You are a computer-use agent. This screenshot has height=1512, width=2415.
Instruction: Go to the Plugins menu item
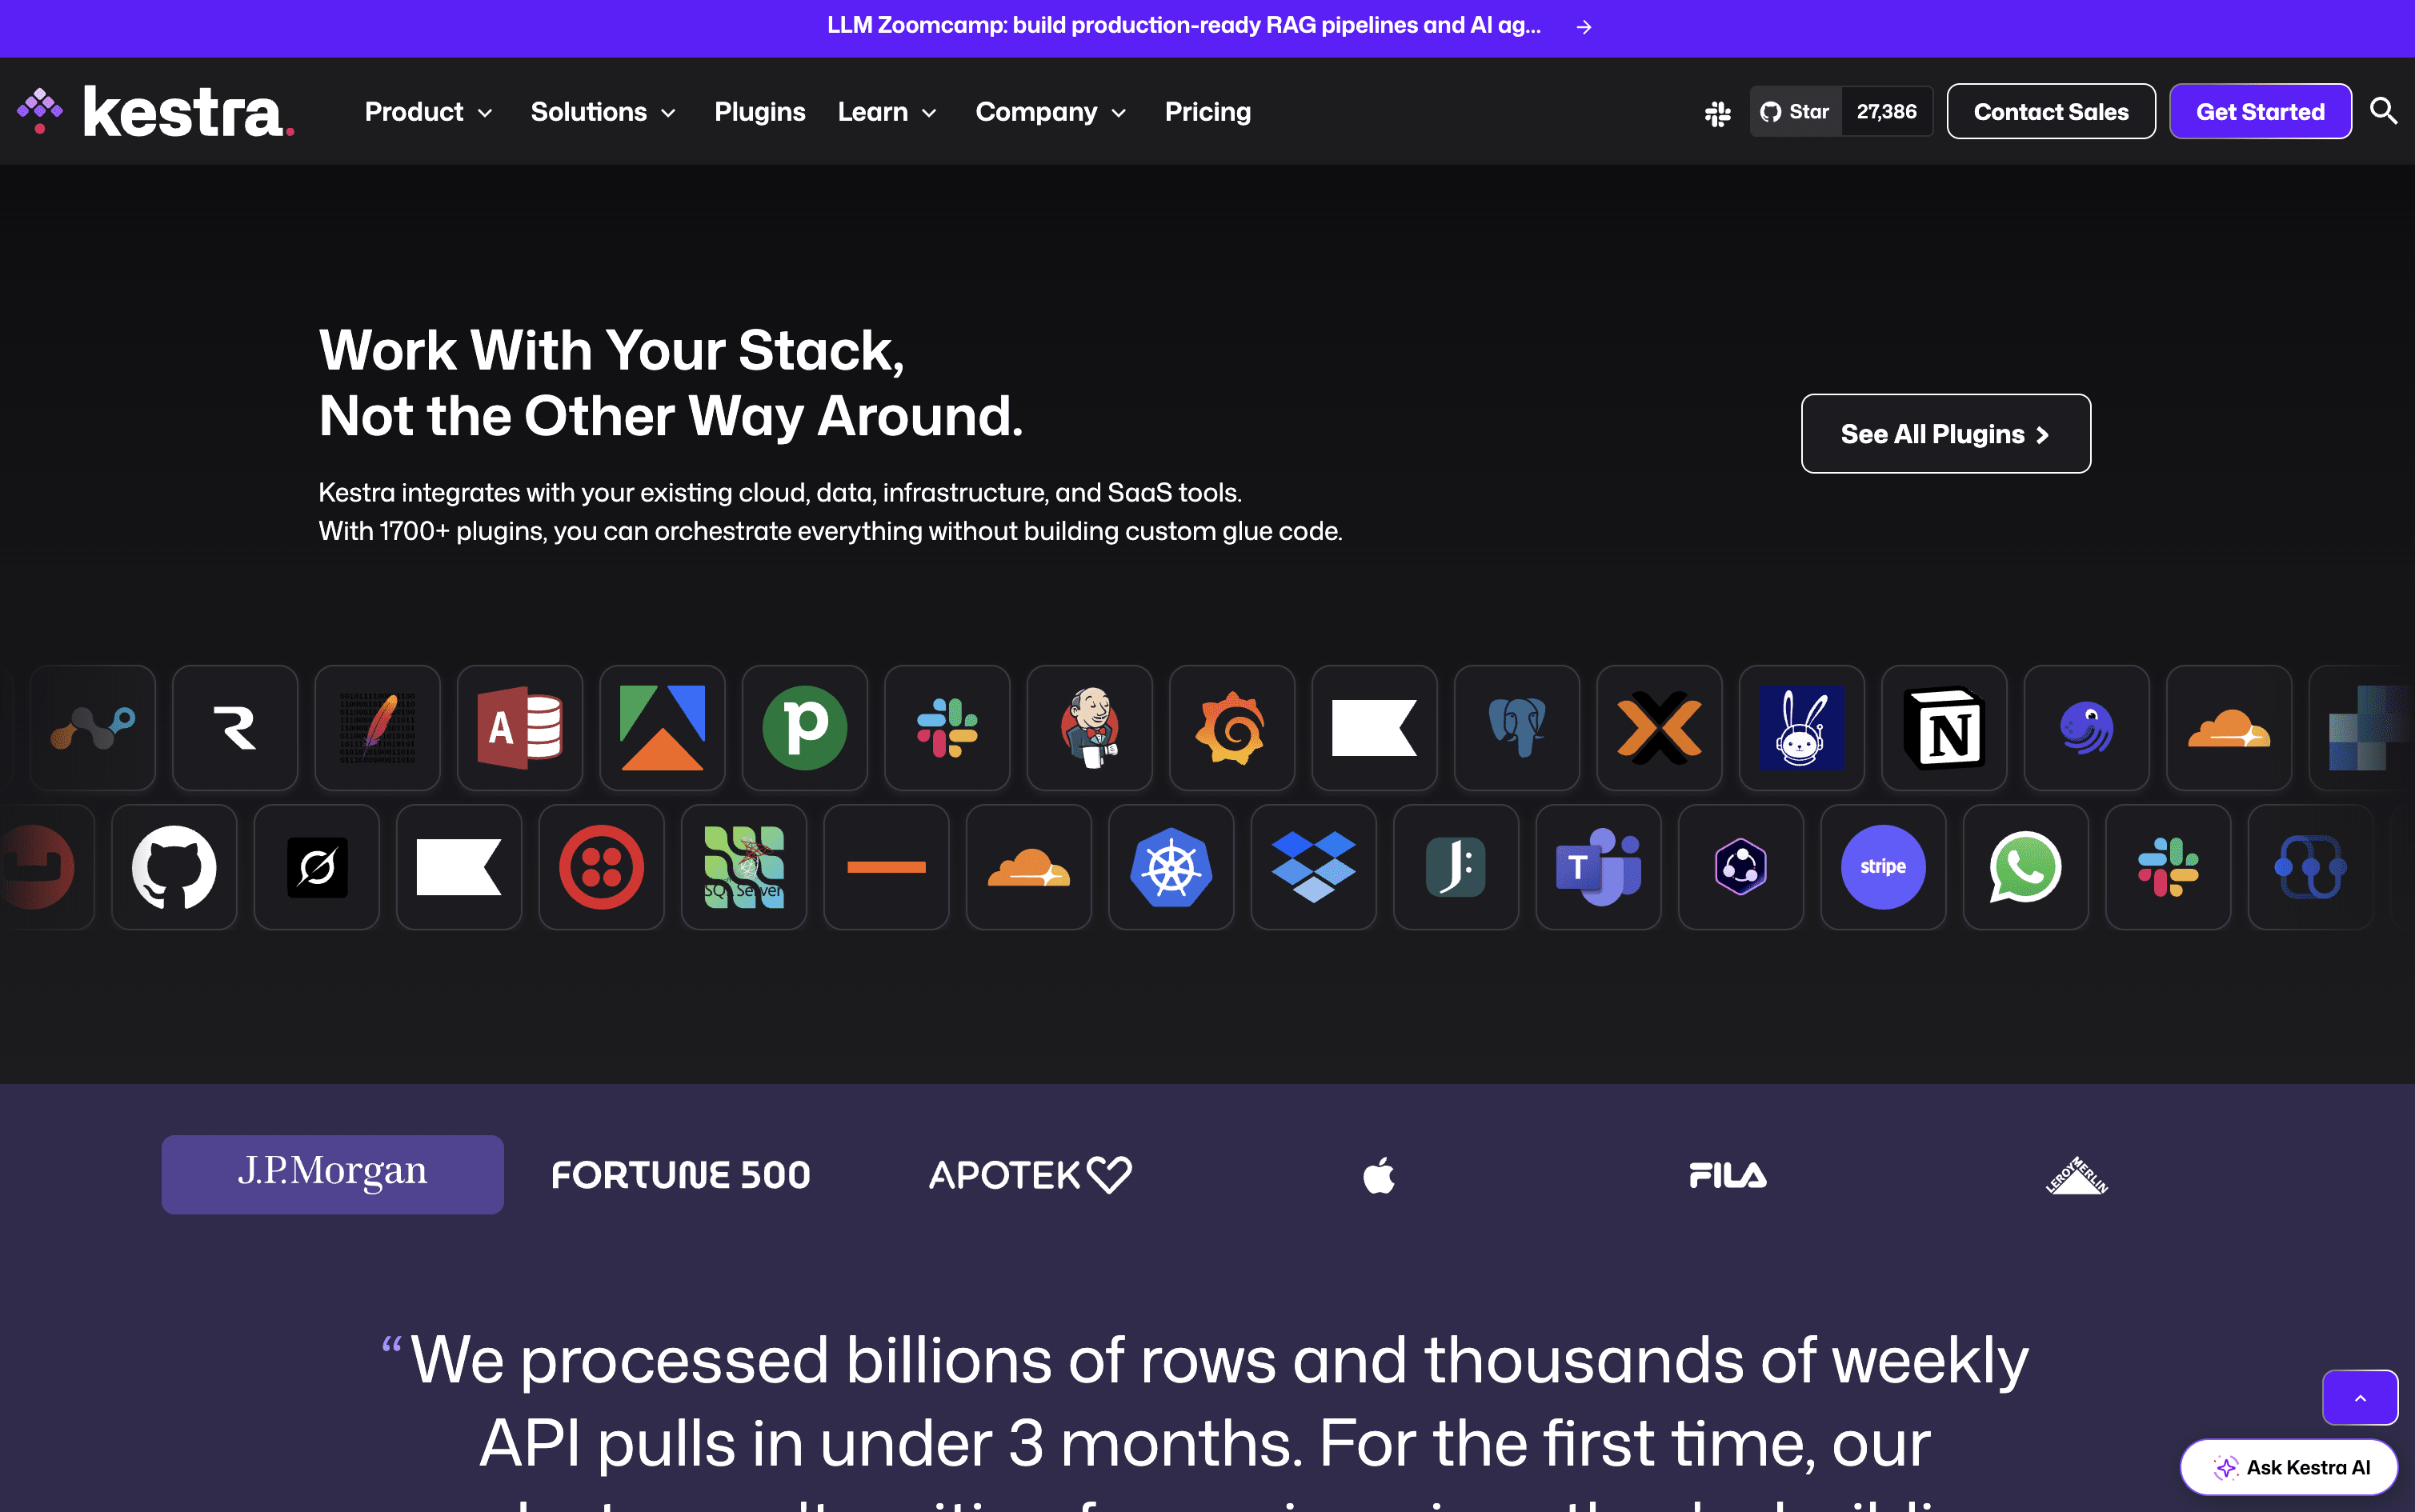pyautogui.click(x=759, y=112)
